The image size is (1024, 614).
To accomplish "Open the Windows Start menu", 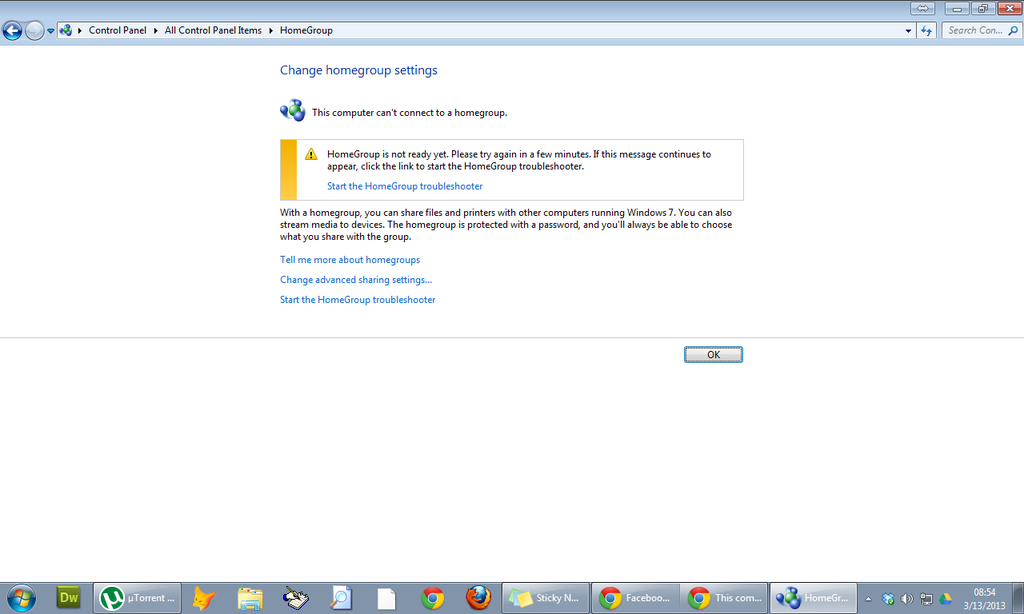I will (19, 597).
